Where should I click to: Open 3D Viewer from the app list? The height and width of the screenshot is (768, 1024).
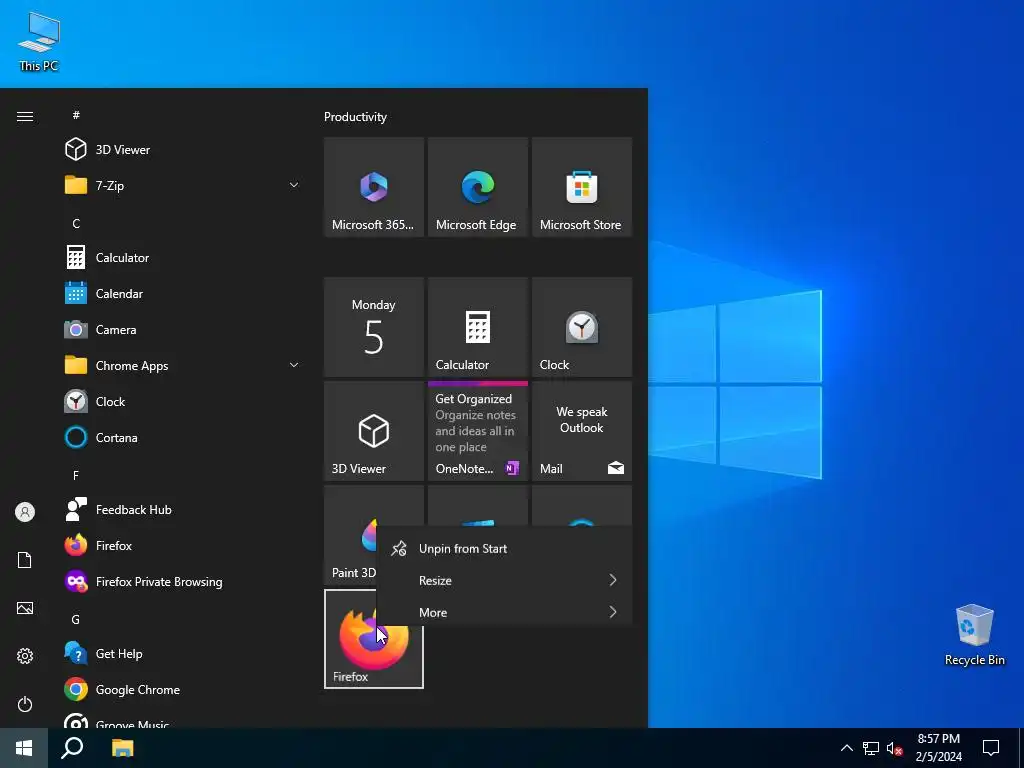click(182, 150)
